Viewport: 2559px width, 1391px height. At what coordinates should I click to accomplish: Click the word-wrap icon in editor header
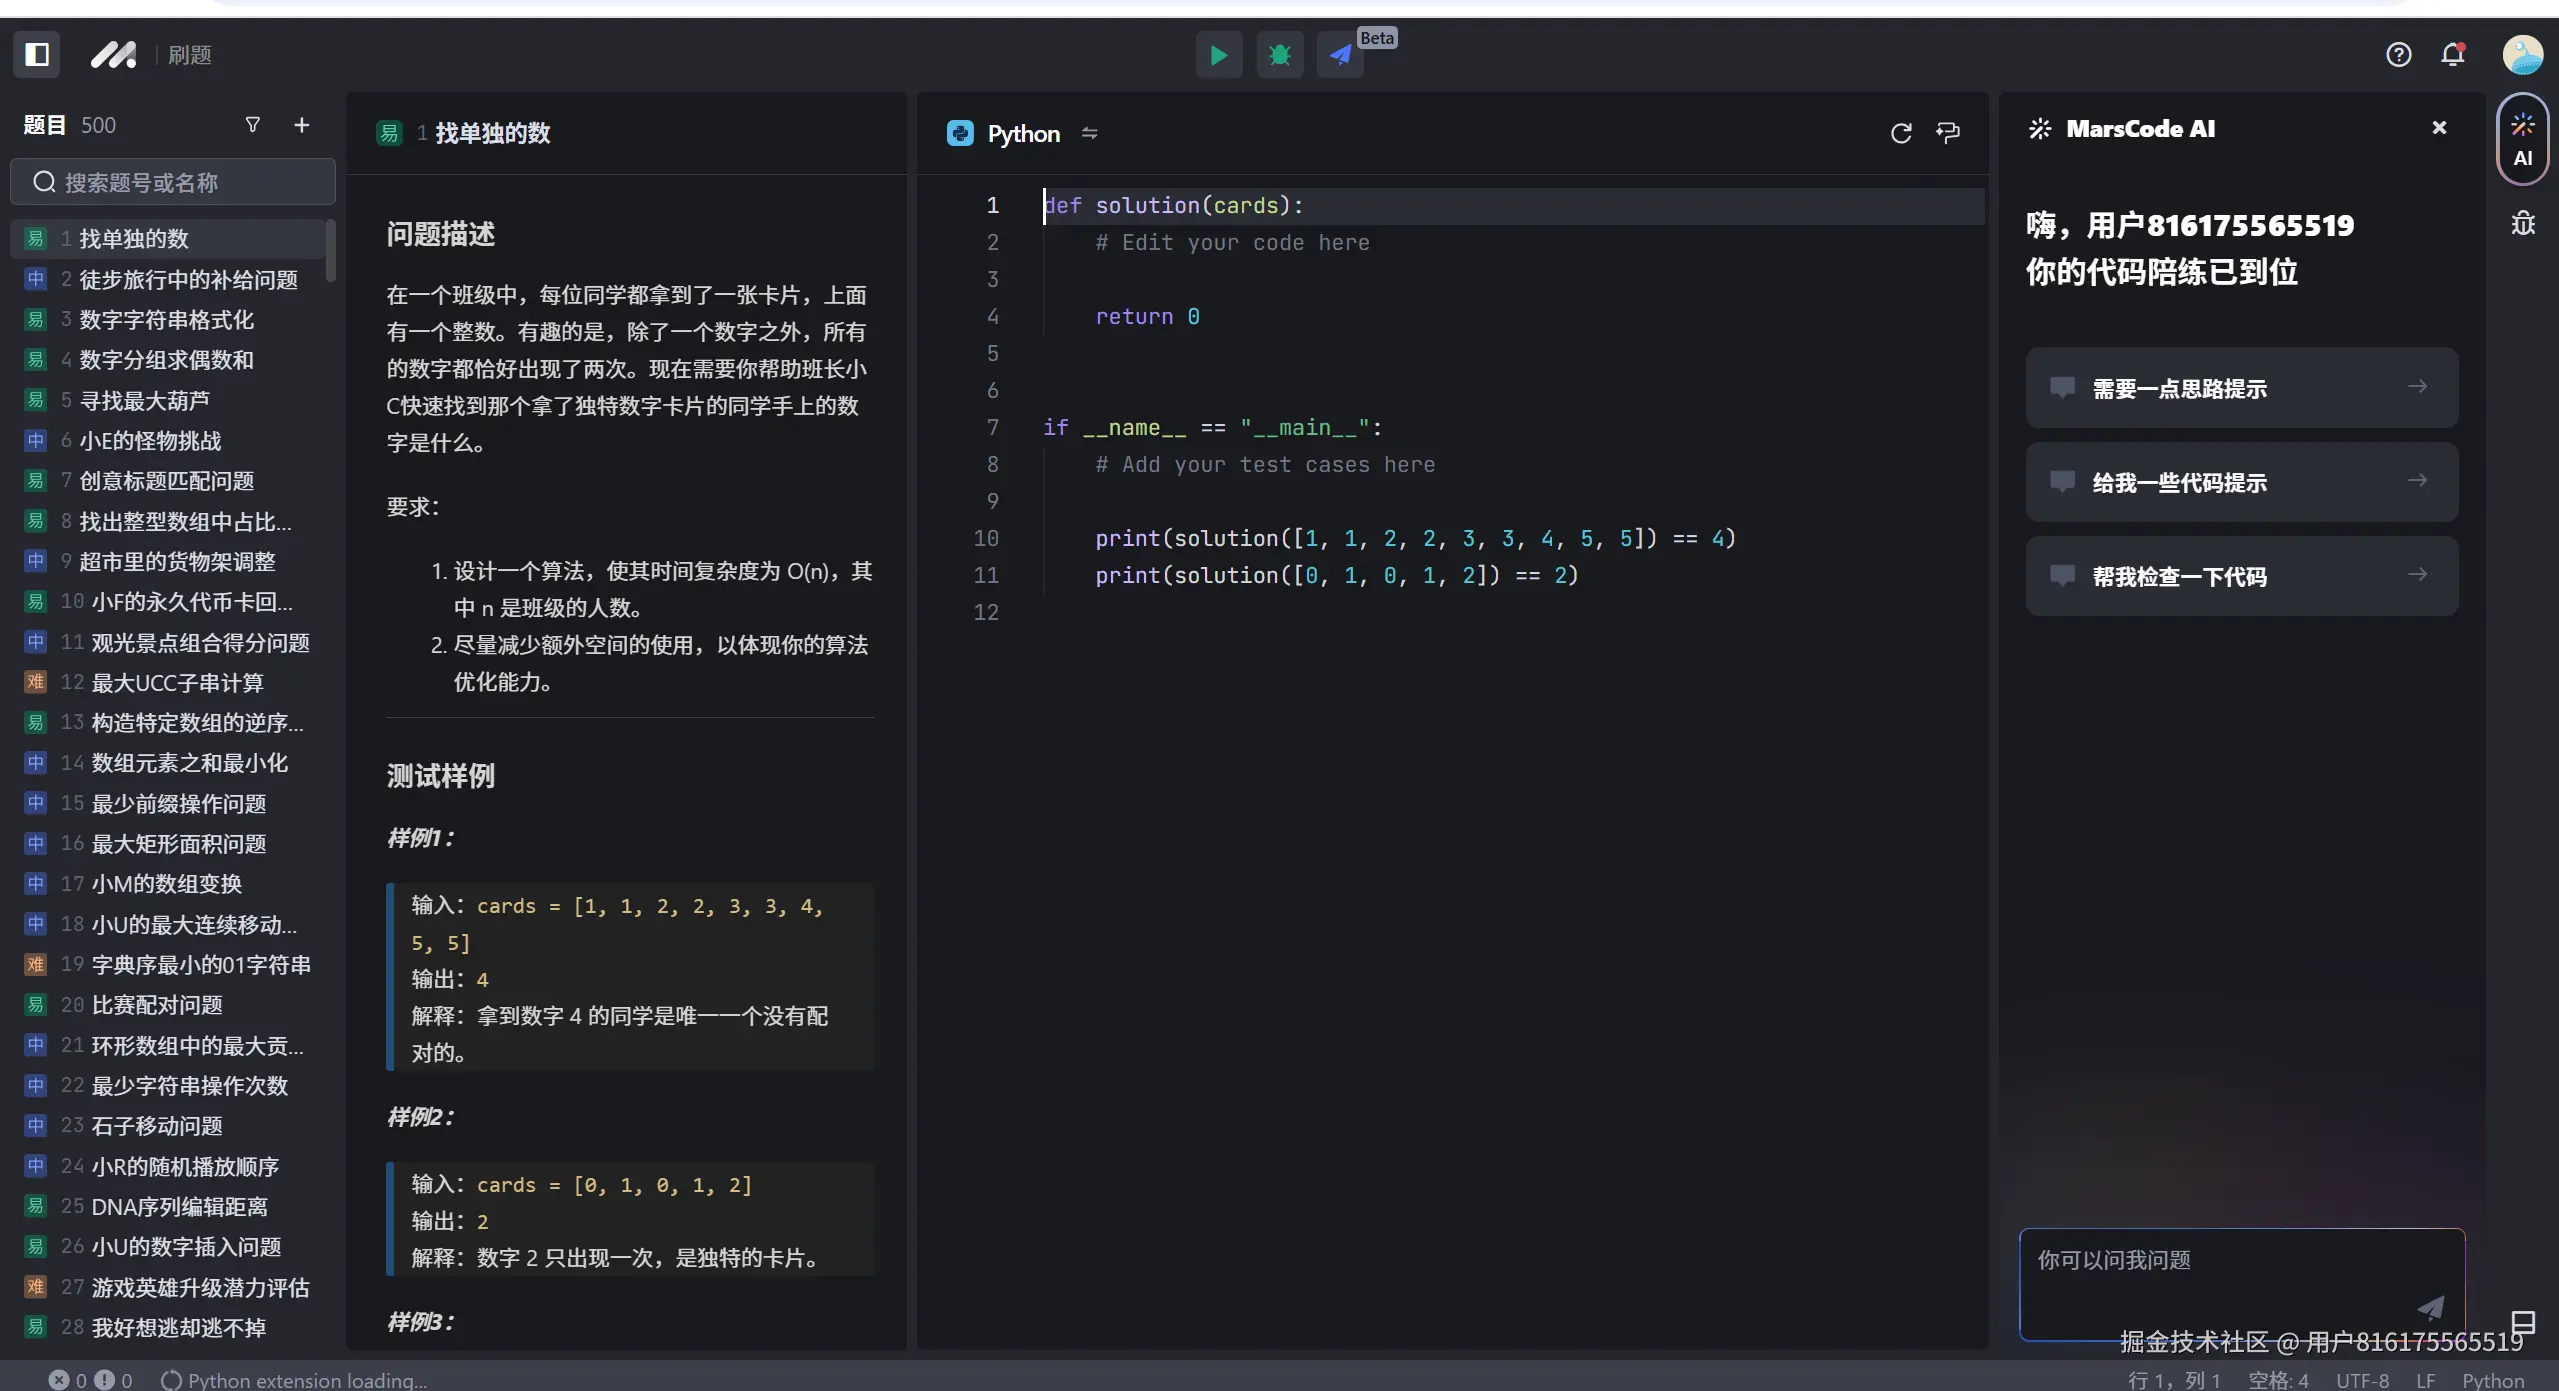1948,133
